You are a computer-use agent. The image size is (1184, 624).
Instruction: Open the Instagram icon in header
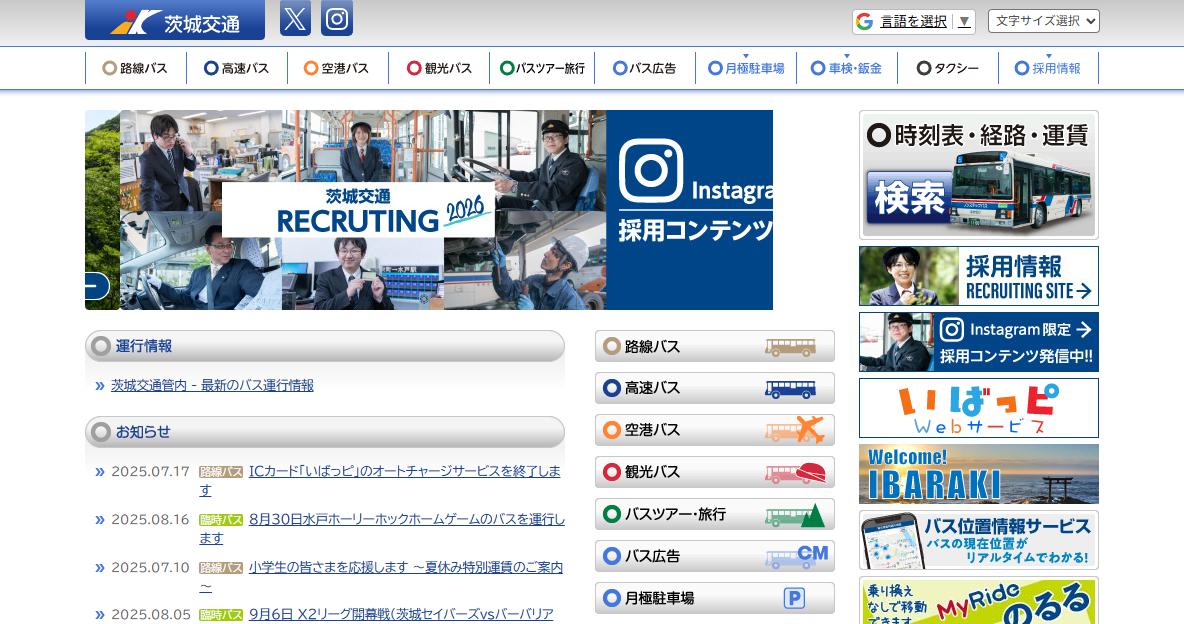click(337, 18)
